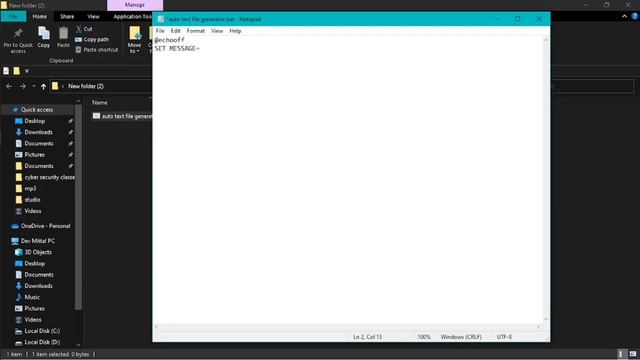Click Paste shortcut command

click(x=97, y=50)
